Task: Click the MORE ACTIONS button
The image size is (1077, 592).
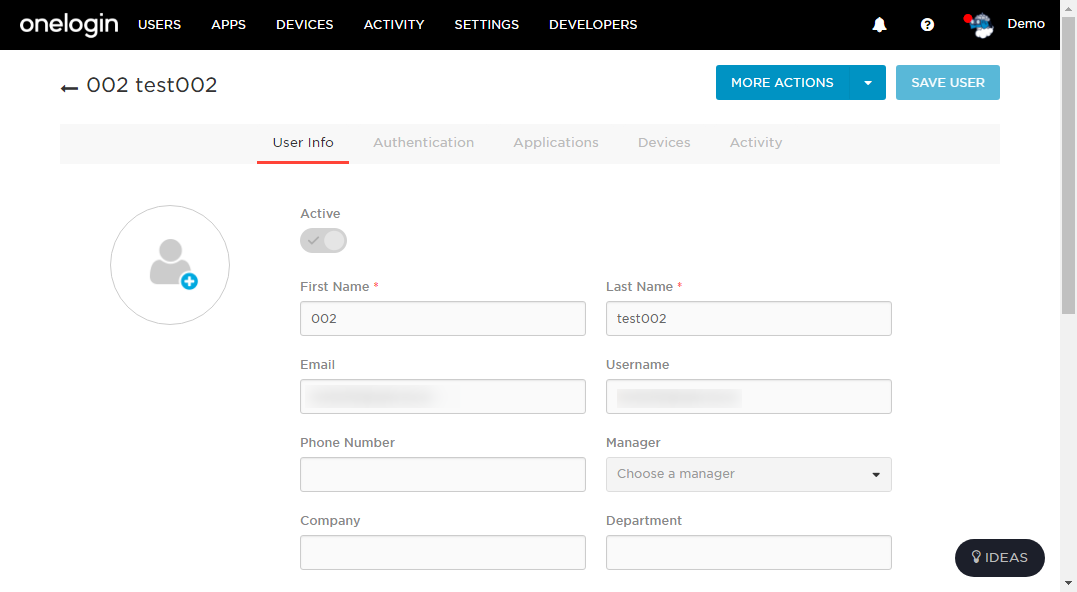Action: coord(782,82)
